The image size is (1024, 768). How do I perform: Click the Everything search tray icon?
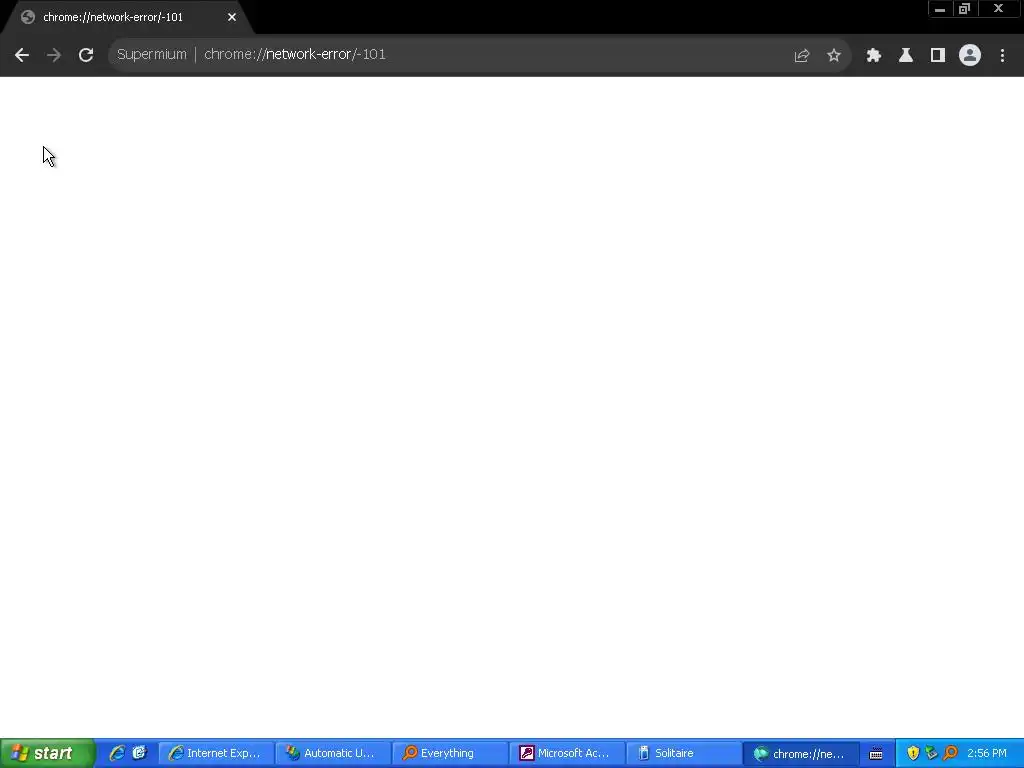[950, 753]
